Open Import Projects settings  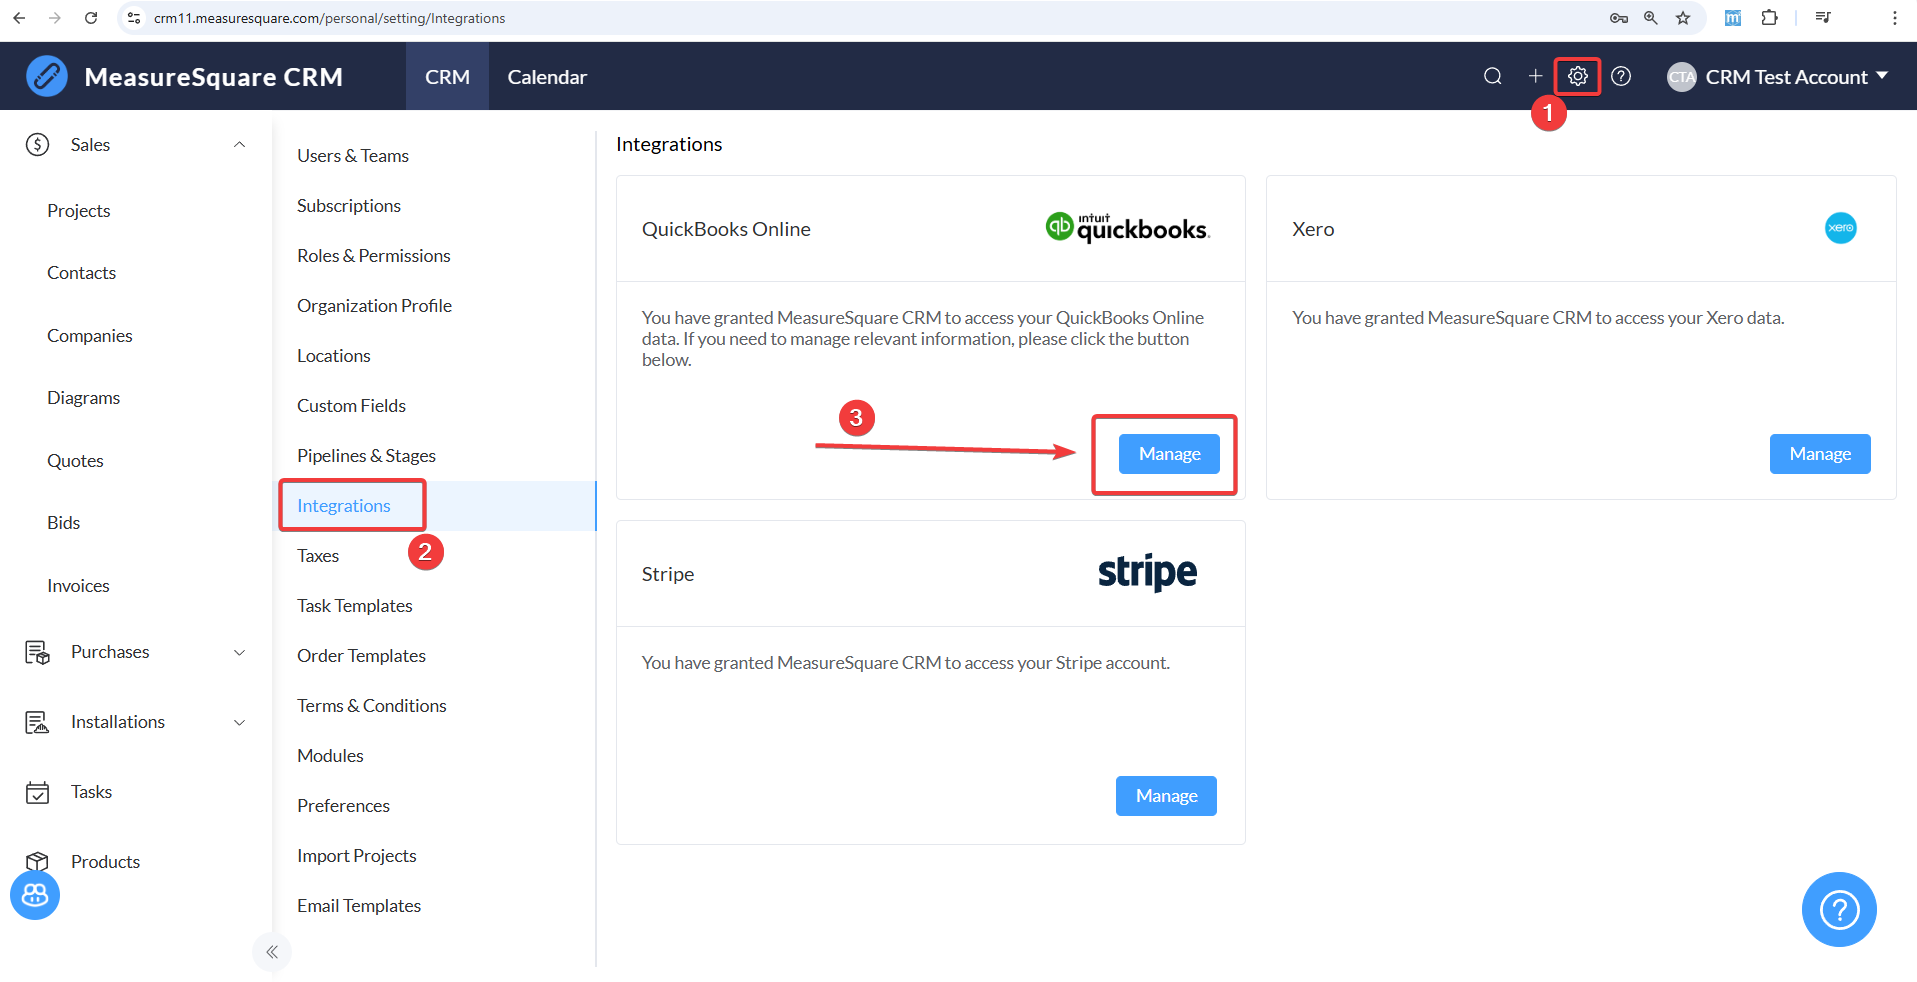(357, 856)
